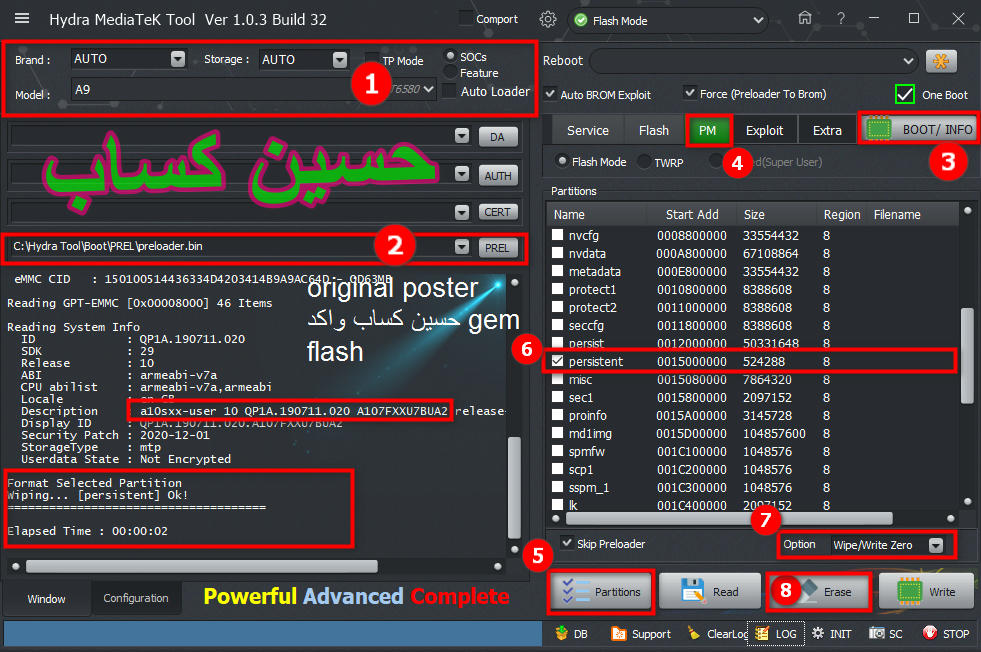Clear the log with ClearLog

pos(717,634)
